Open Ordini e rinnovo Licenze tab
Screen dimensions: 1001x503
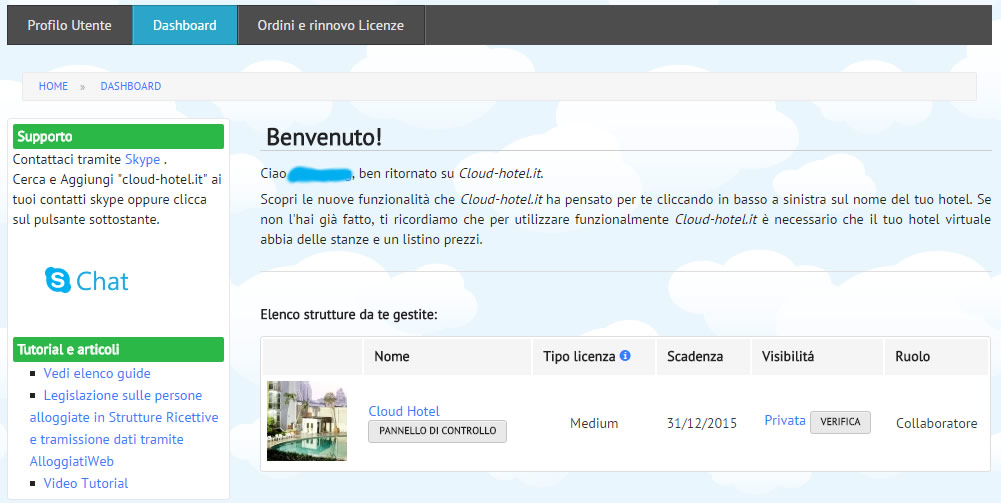(331, 26)
